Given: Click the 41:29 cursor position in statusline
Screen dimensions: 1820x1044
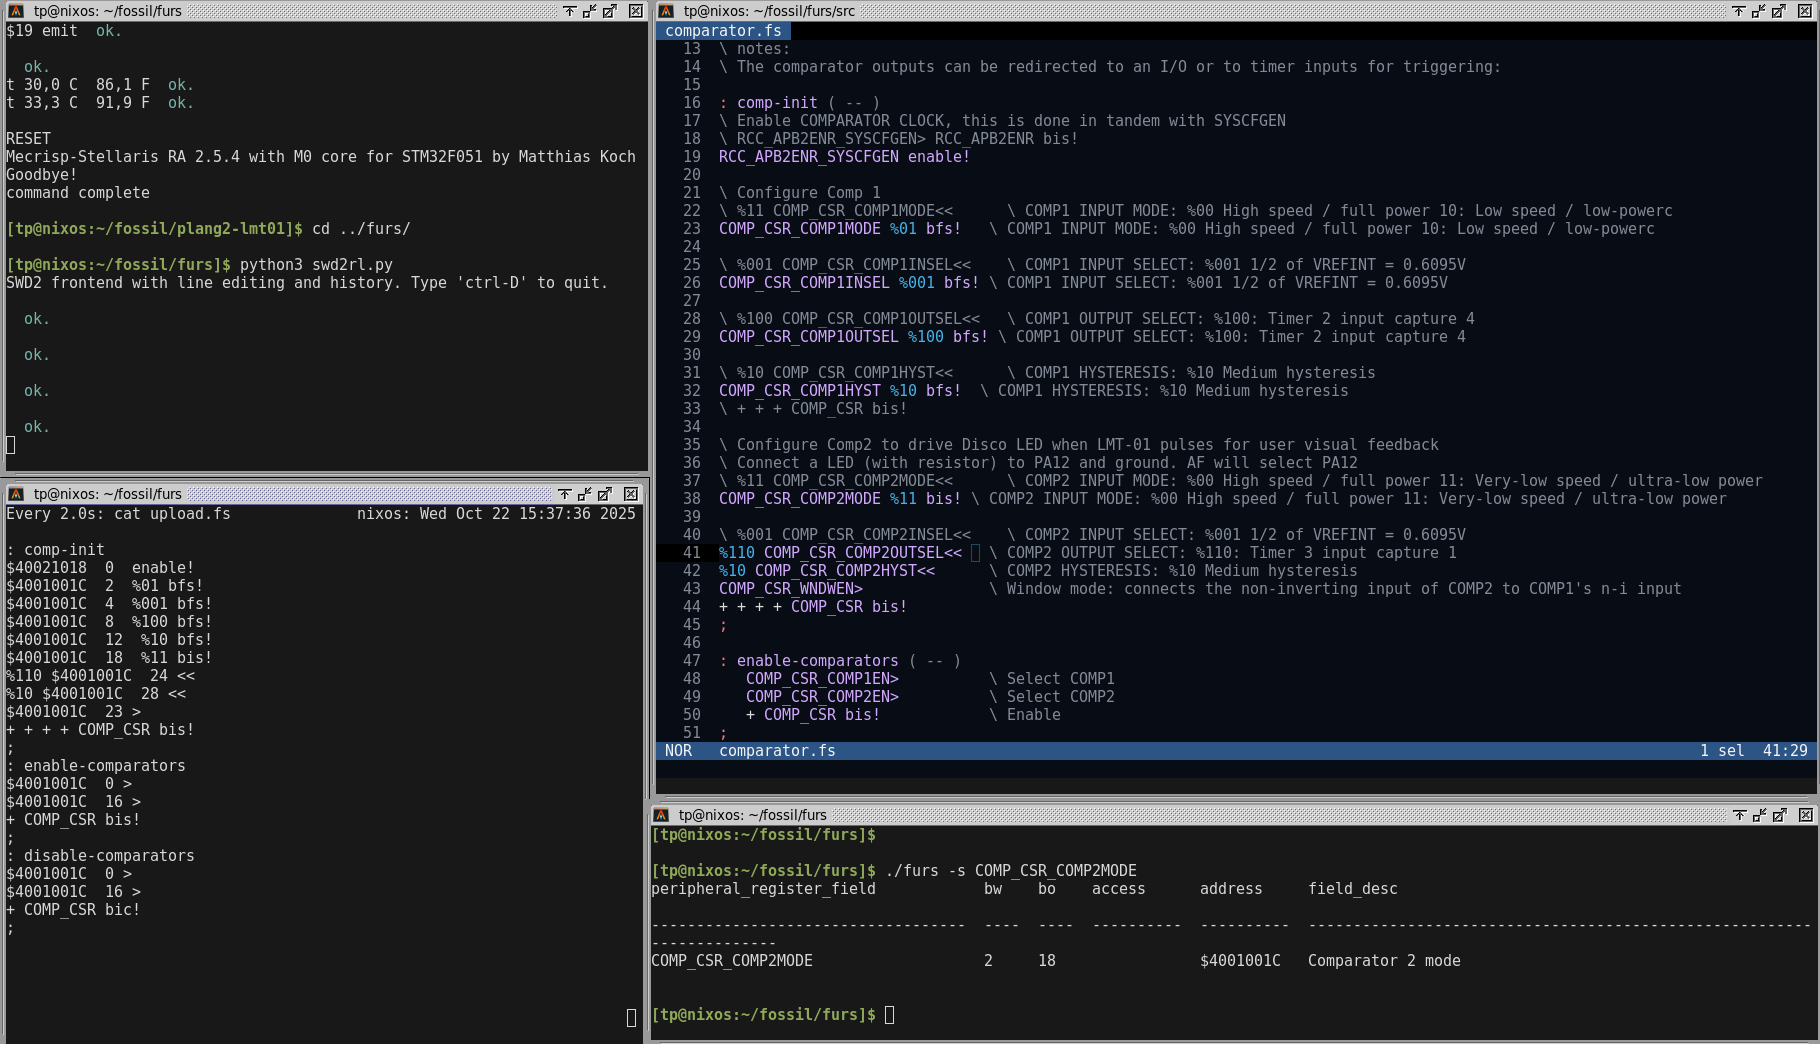Looking at the screenshot, I should click(x=1784, y=751).
